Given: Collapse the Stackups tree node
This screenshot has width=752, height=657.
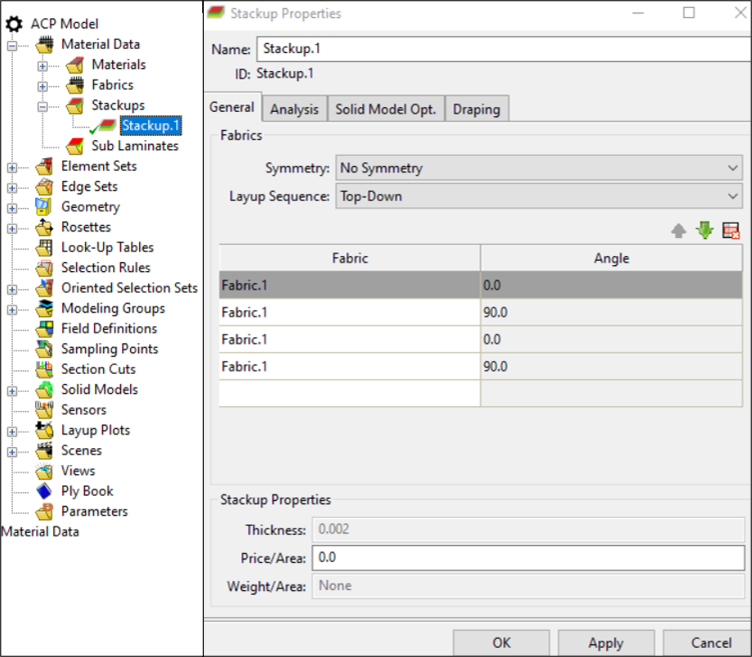Looking at the screenshot, I should coord(43,106).
